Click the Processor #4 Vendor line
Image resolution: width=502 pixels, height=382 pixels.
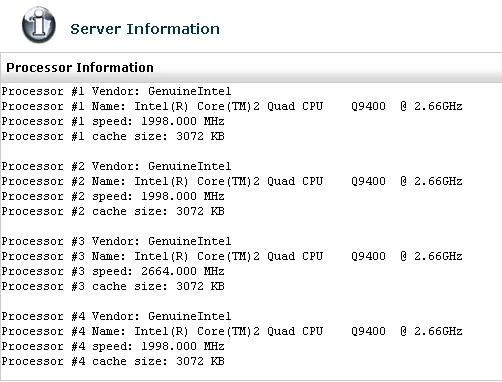point(116,316)
